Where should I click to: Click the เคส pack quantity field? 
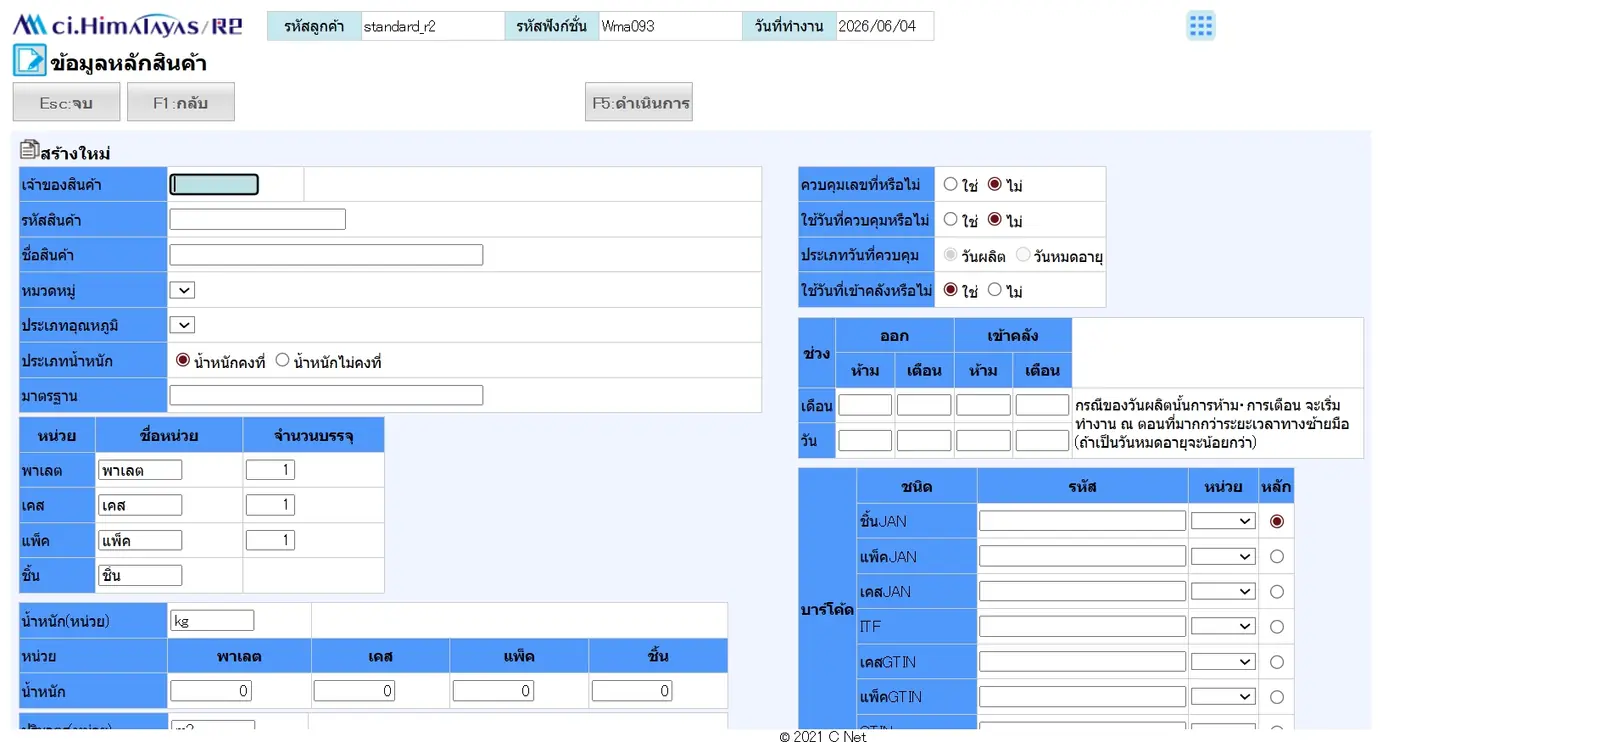pyautogui.click(x=270, y=505)
